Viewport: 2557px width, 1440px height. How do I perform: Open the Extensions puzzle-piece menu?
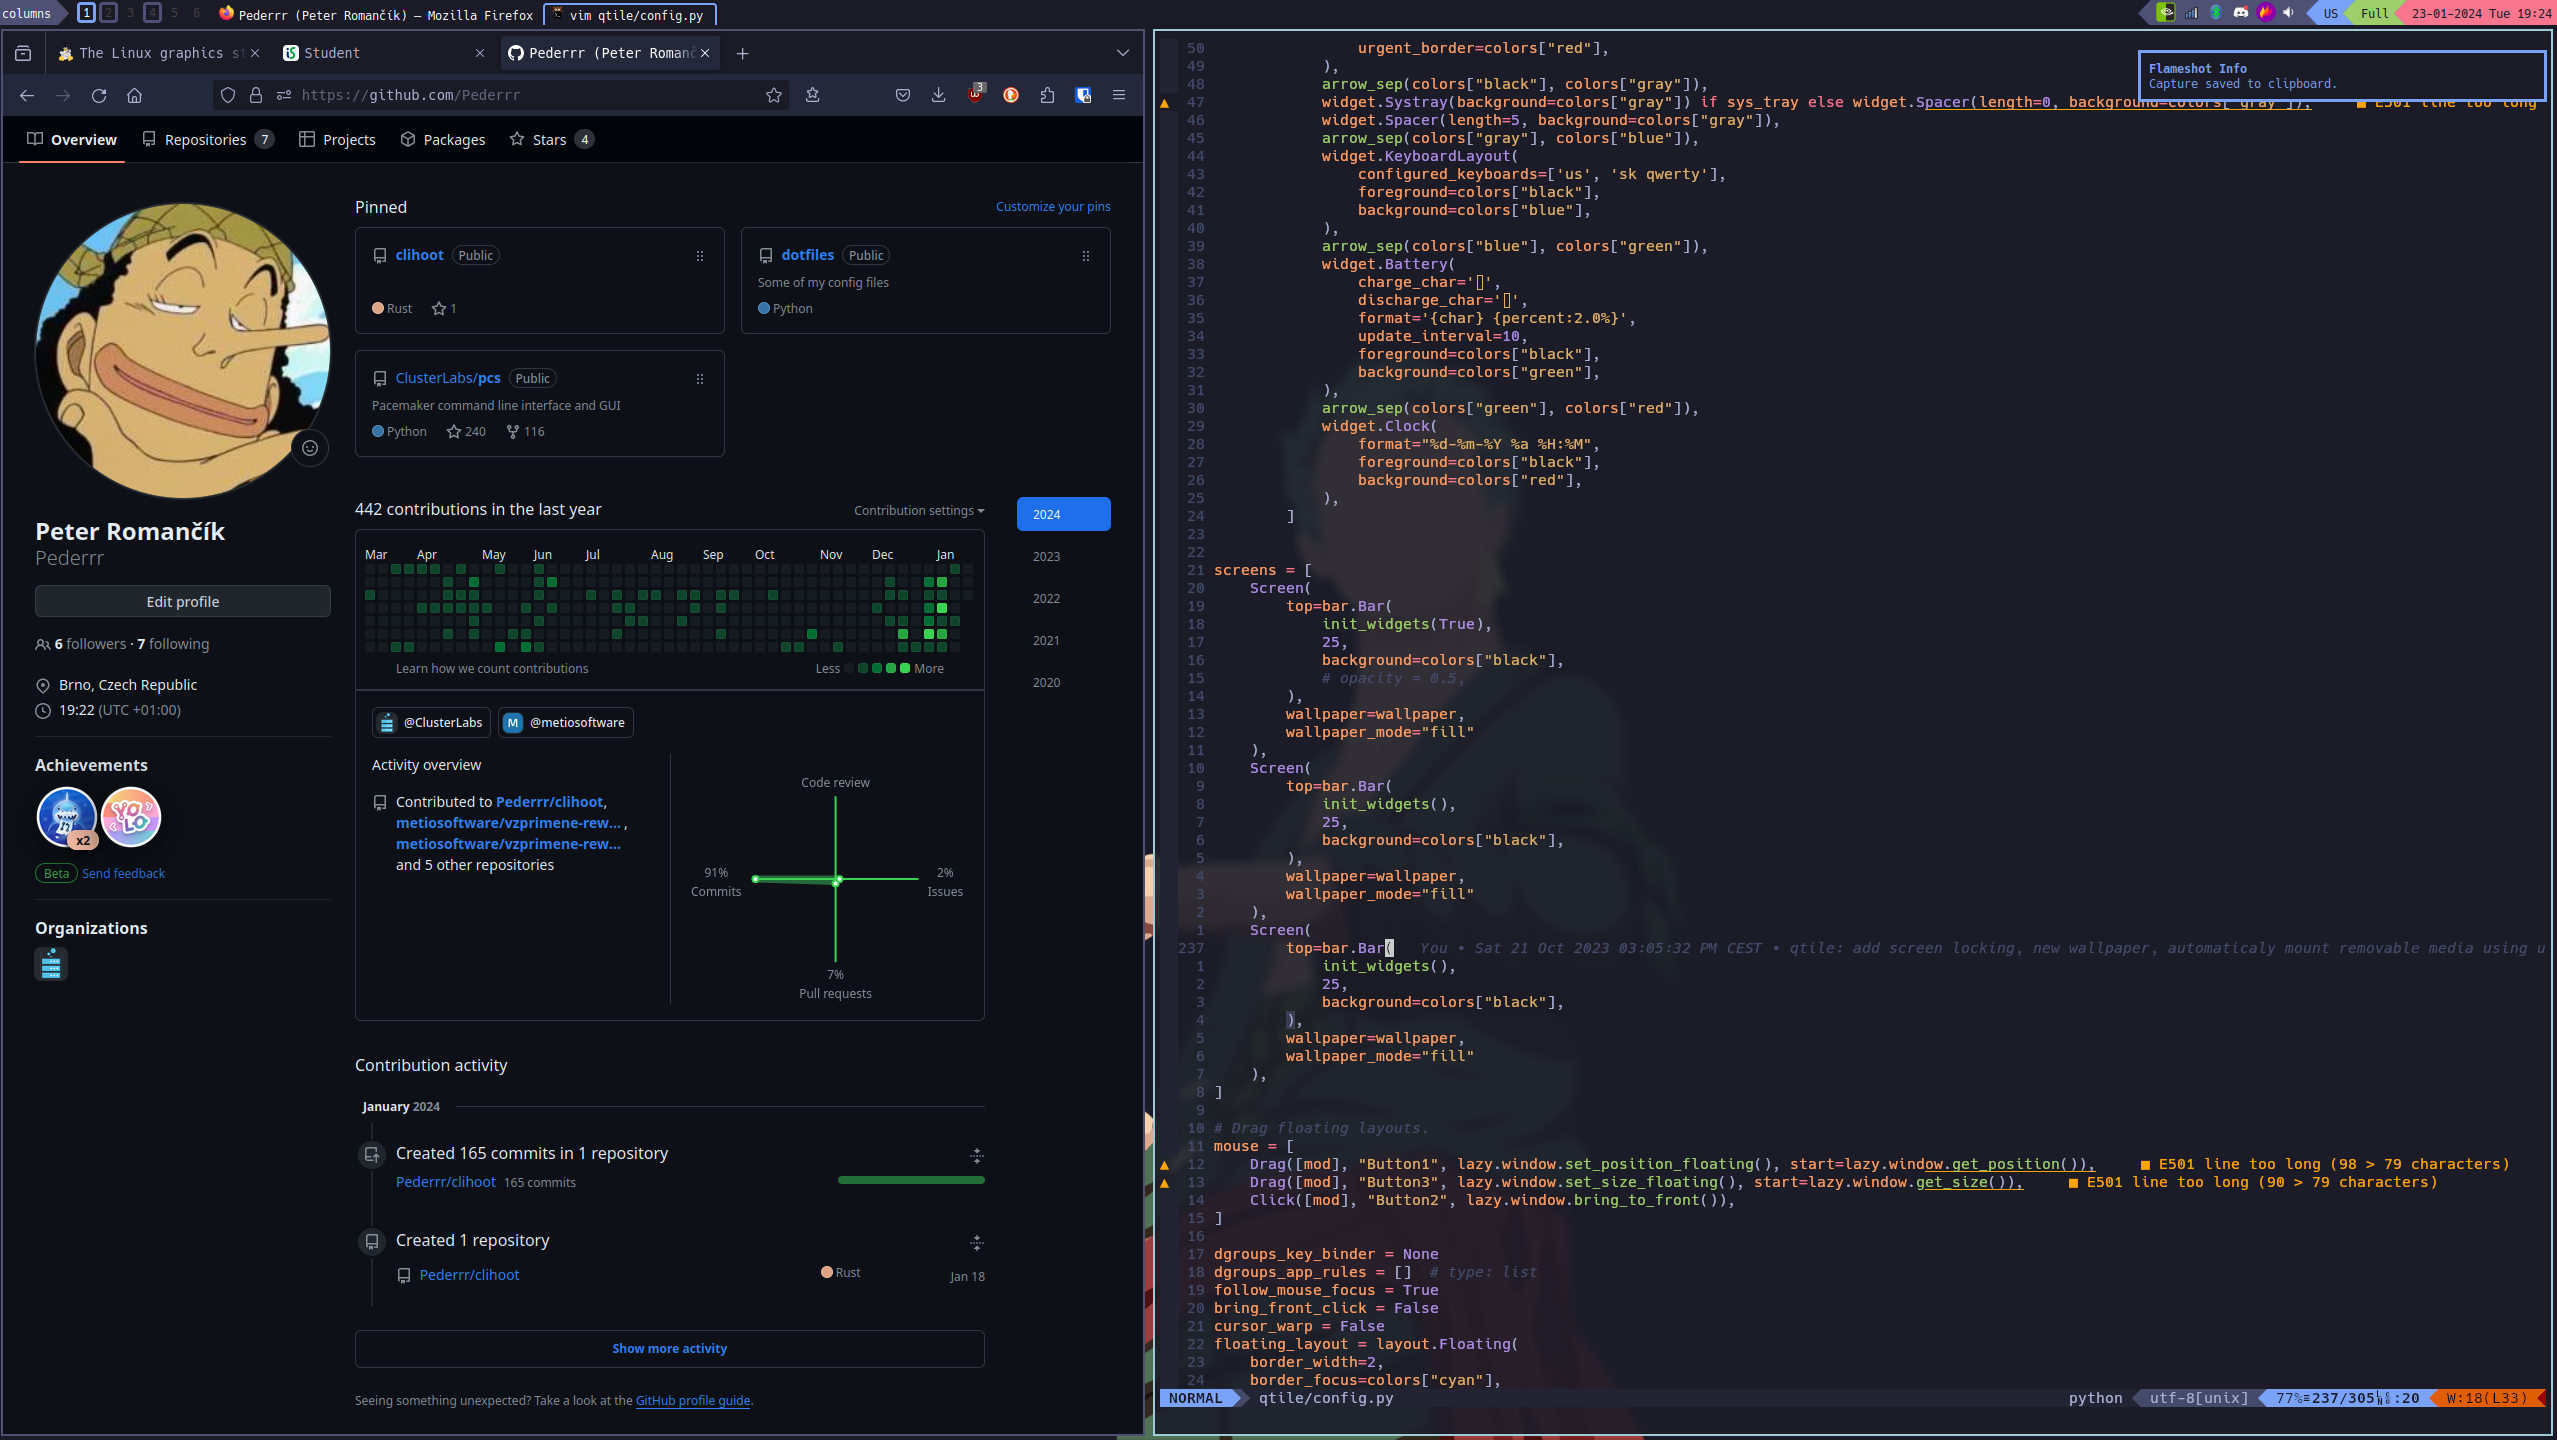1047,95
